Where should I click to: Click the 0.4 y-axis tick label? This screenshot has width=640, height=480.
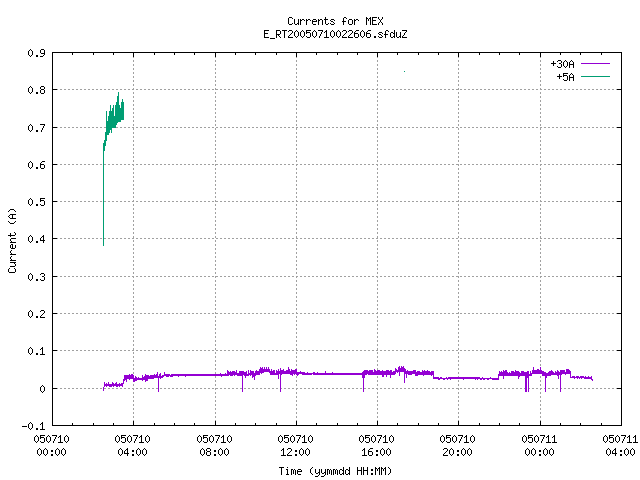tap(36, 239)
